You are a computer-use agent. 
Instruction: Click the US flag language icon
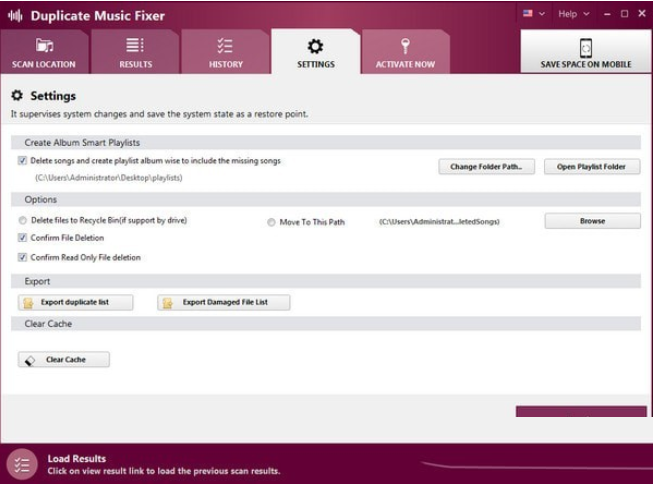(528, 13)
